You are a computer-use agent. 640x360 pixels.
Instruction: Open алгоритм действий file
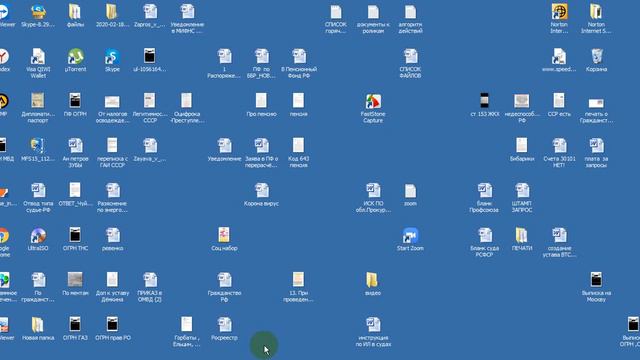tap(410, 12)
